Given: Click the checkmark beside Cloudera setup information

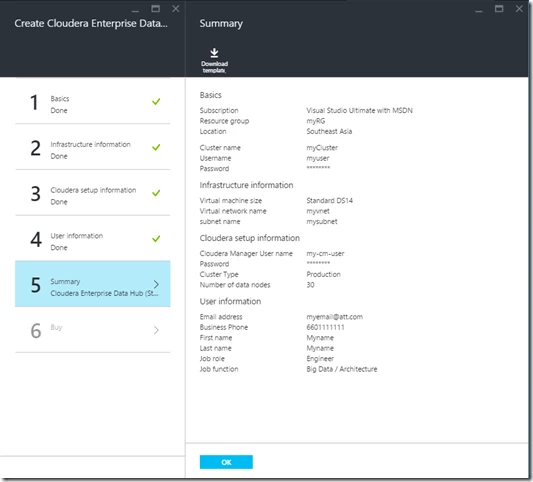Looking at the screenshot, I should click(x=156, y=193).
